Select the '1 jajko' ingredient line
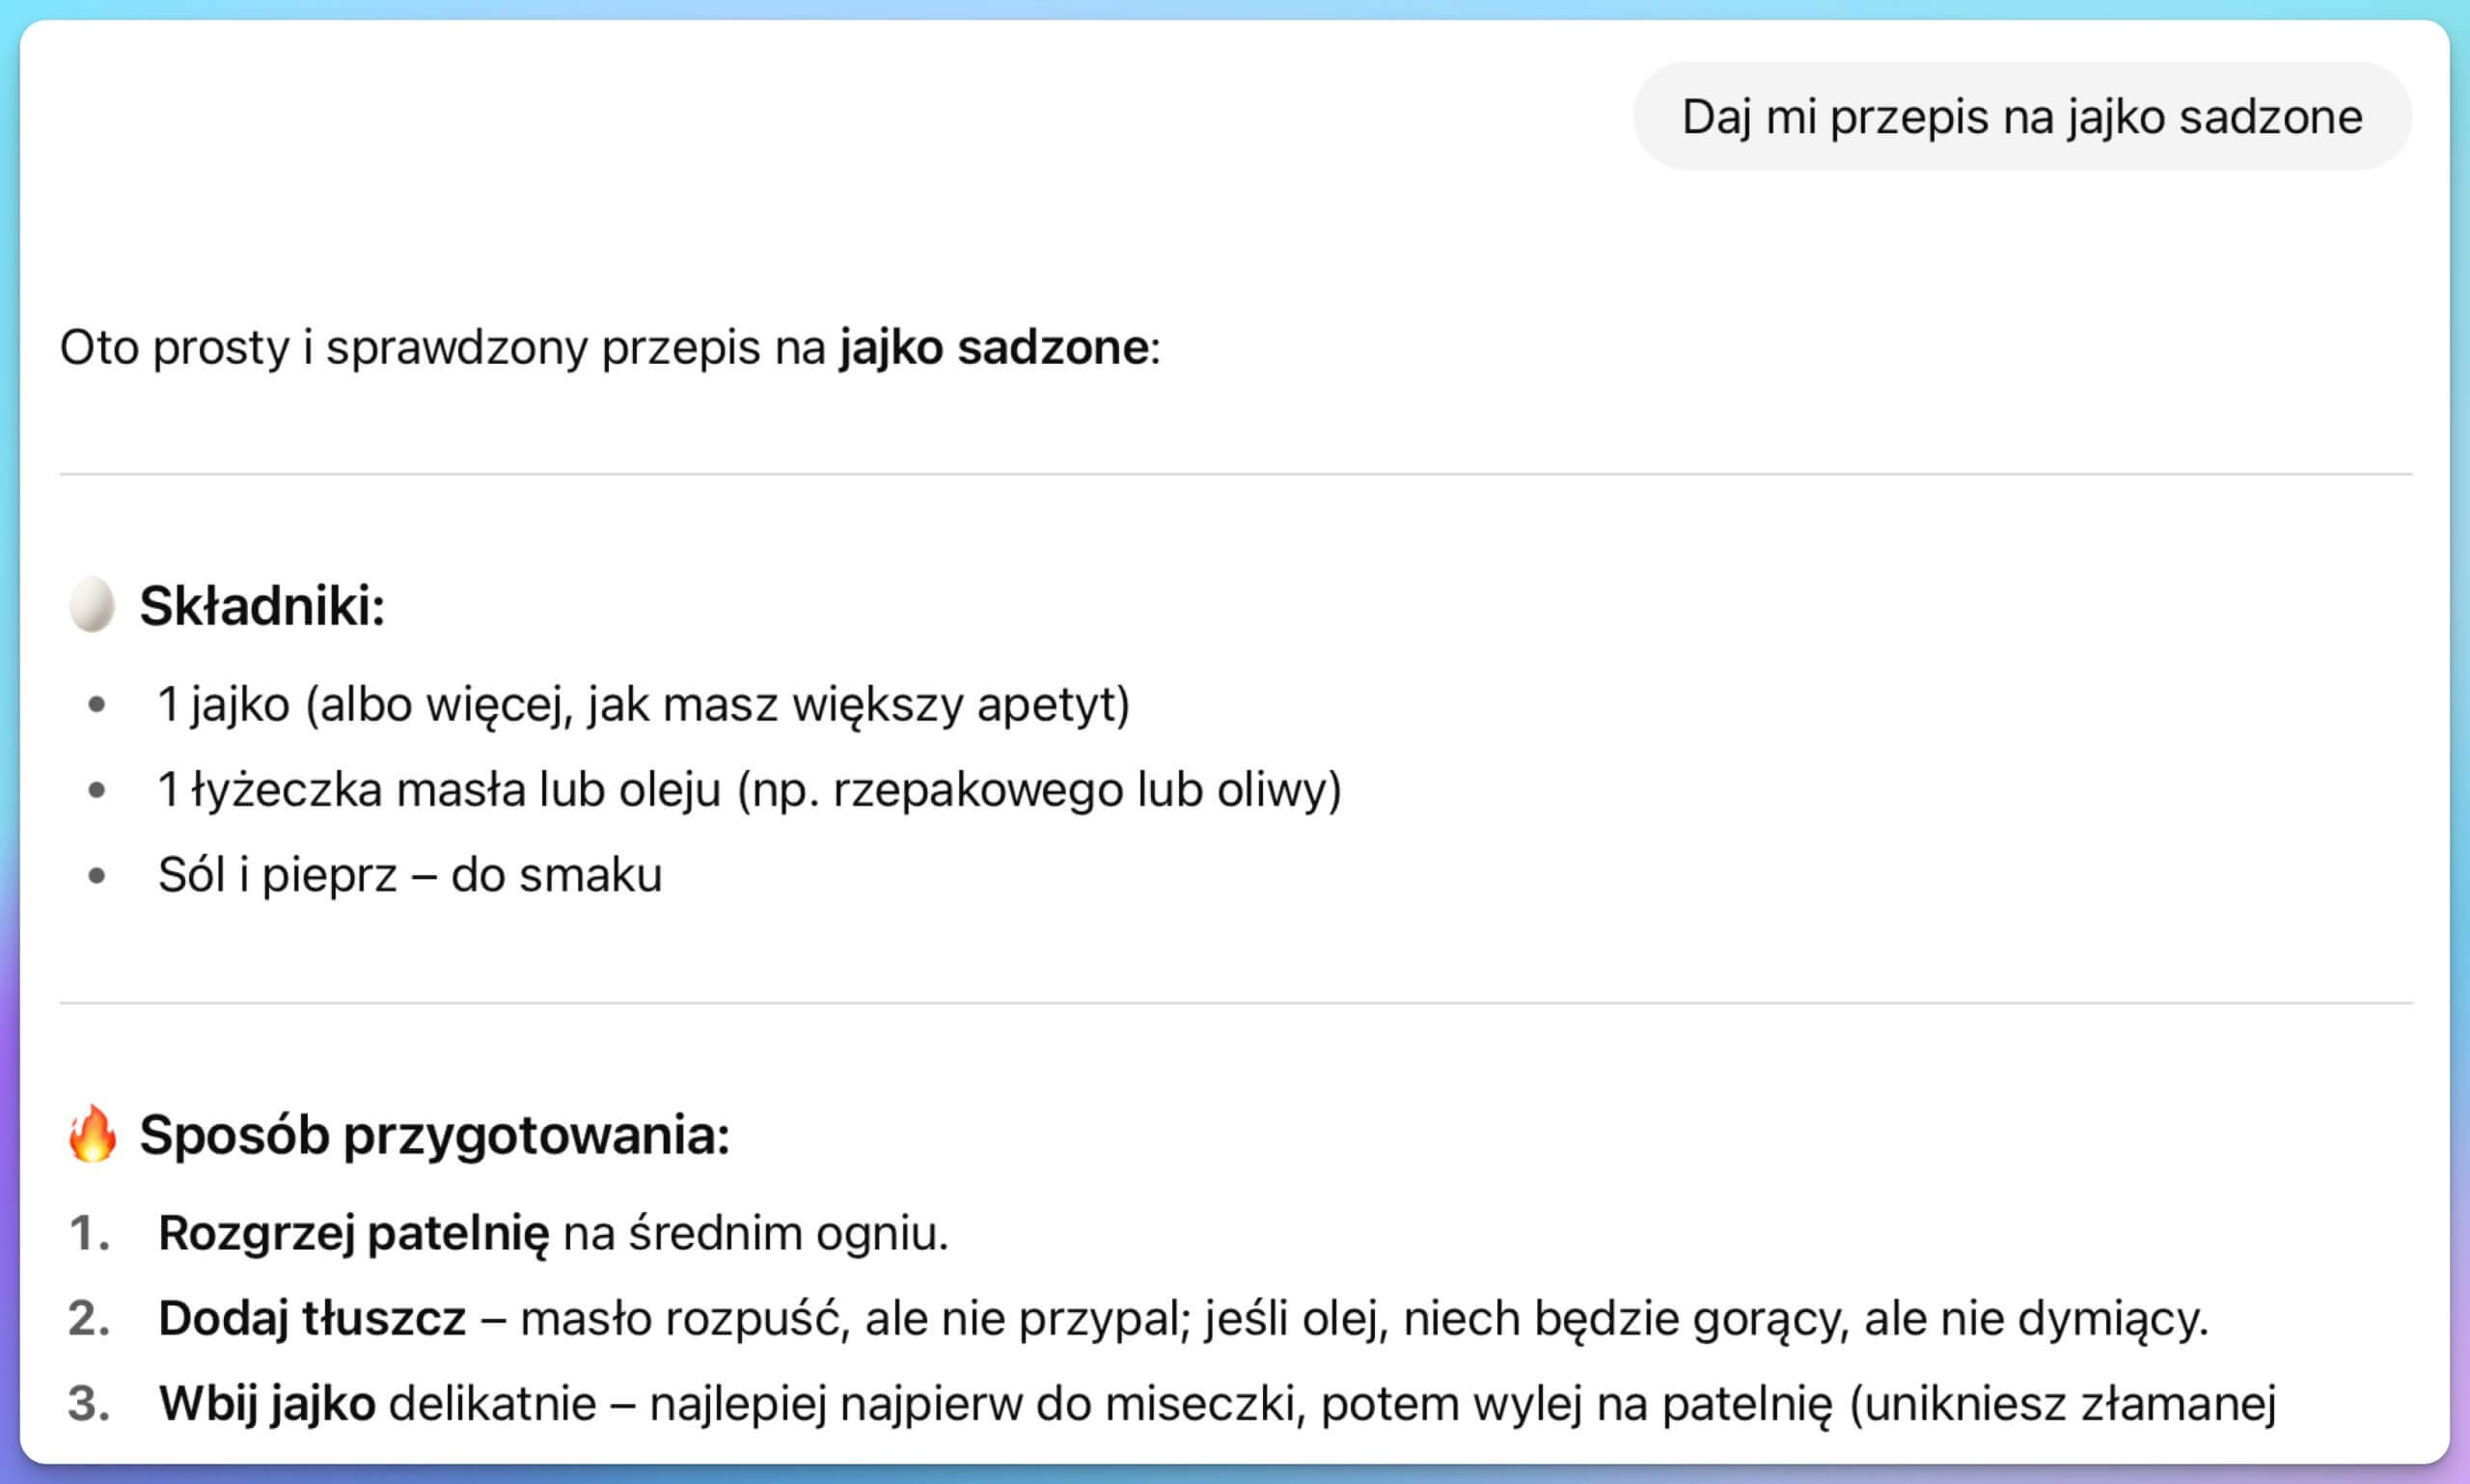The width and height of the screenshot is (2470, 1484). point(644,705)
